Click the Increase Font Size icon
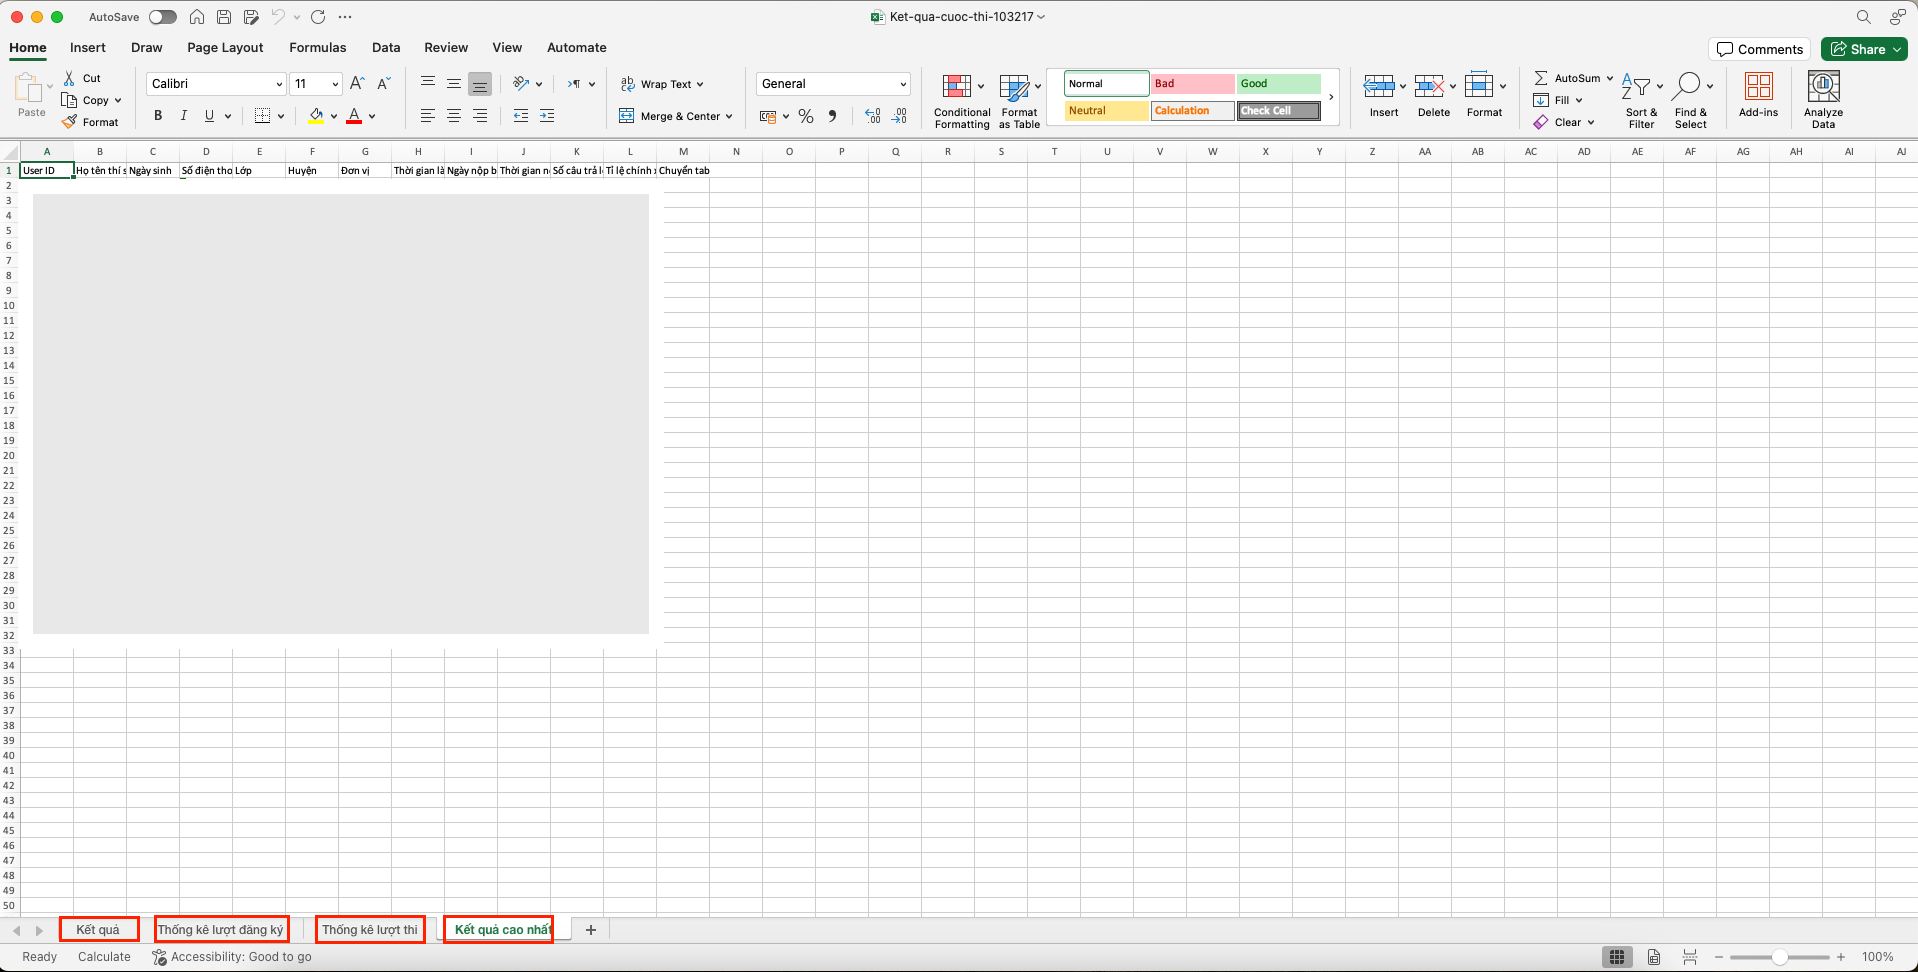 [x=357, y=84]
